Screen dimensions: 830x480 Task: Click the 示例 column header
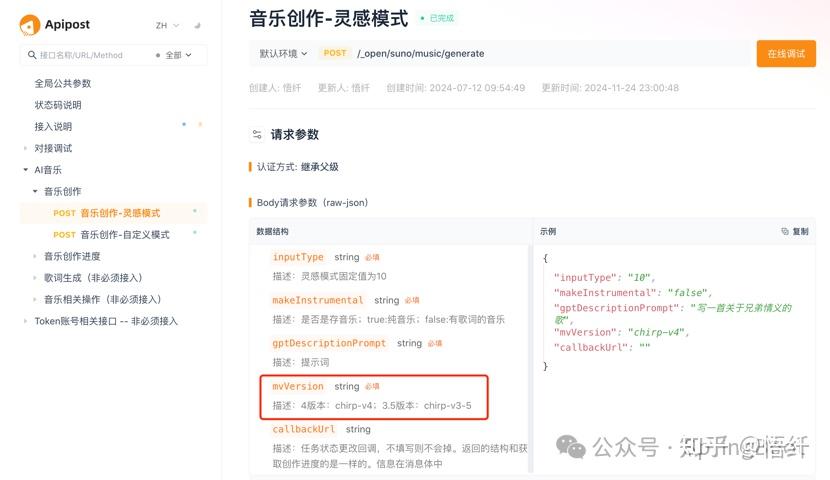coord(548,231)
